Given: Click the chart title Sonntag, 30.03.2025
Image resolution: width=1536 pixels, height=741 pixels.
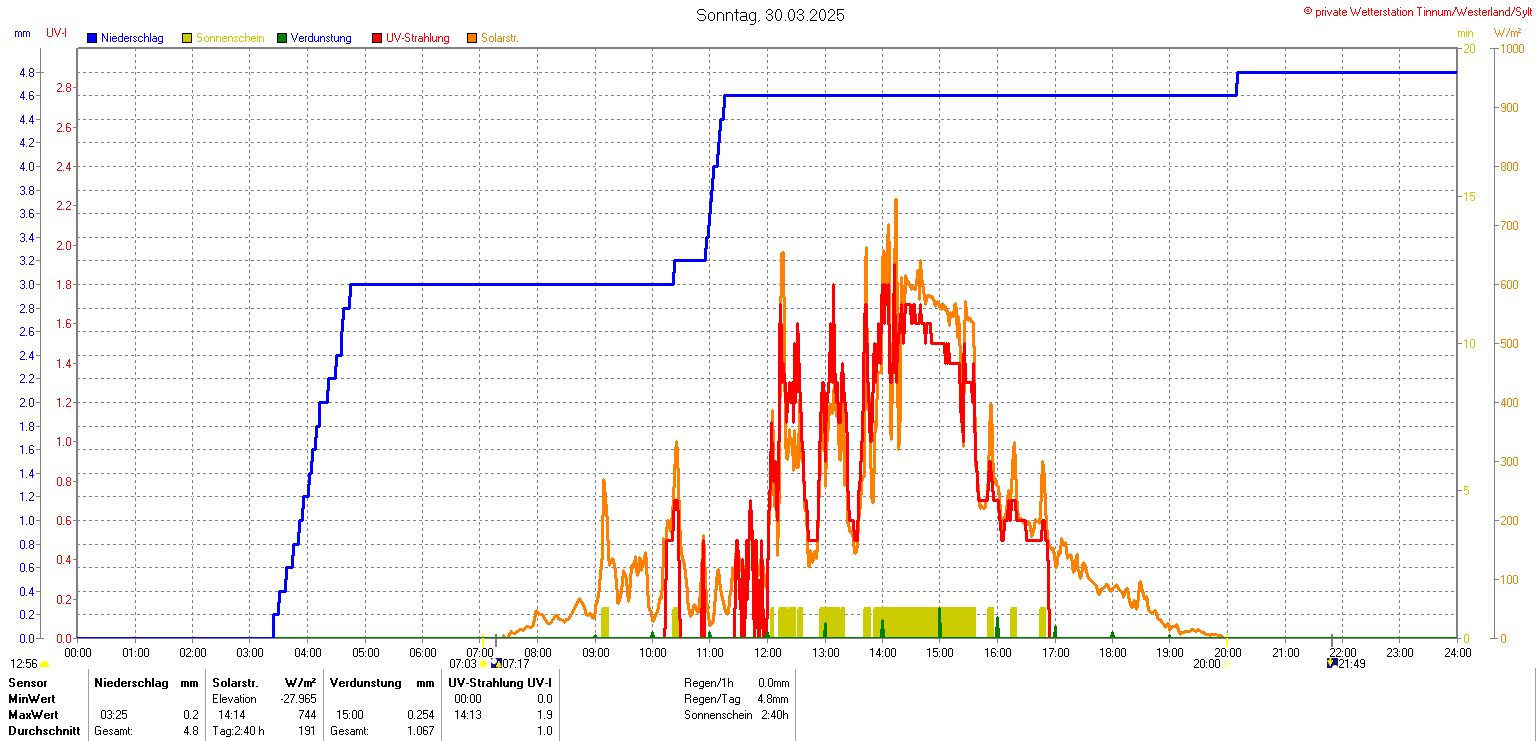Looking at the screenshot, I should pyautogui.click(x=770, y=15).
